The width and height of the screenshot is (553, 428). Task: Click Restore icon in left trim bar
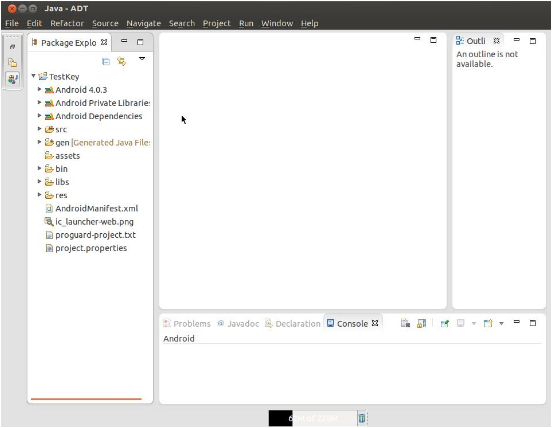12,47
